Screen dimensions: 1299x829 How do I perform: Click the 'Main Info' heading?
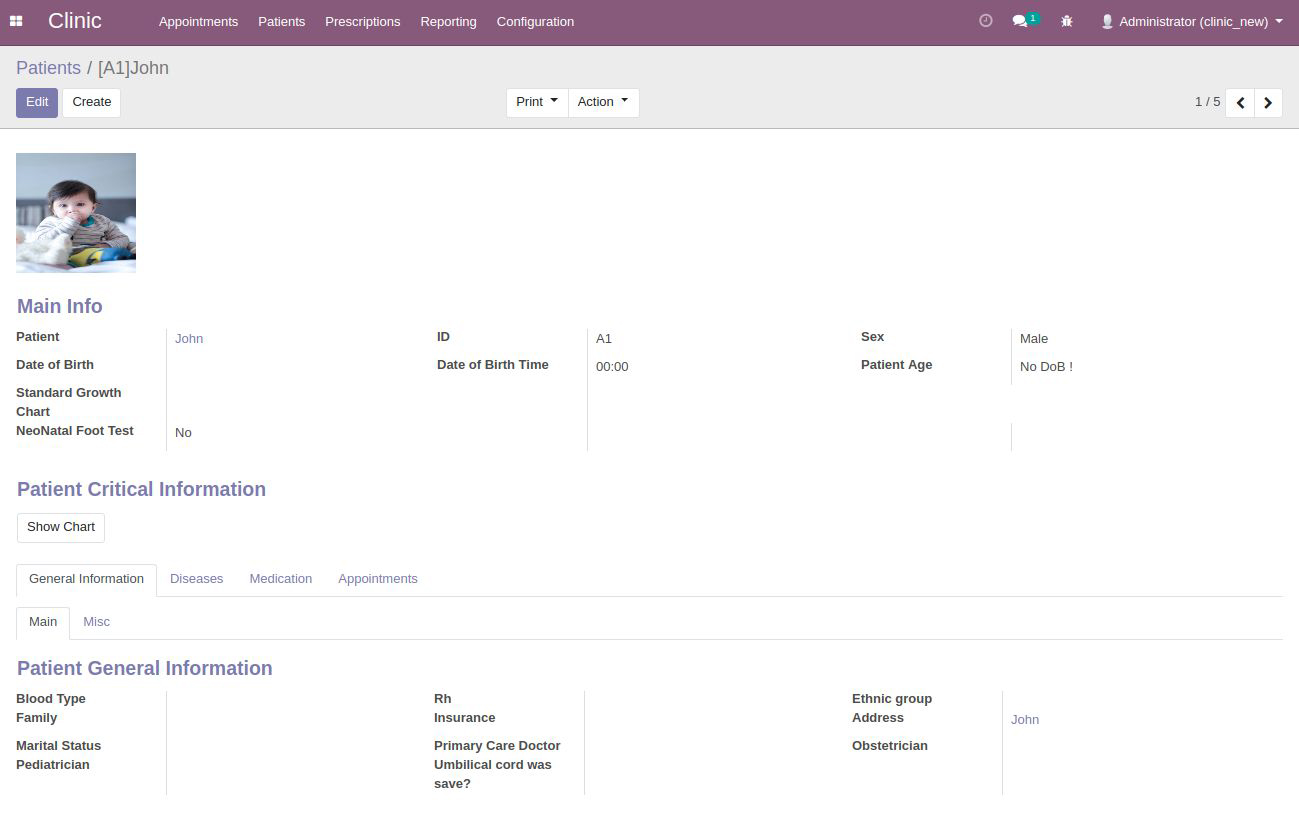click(60, 306)
